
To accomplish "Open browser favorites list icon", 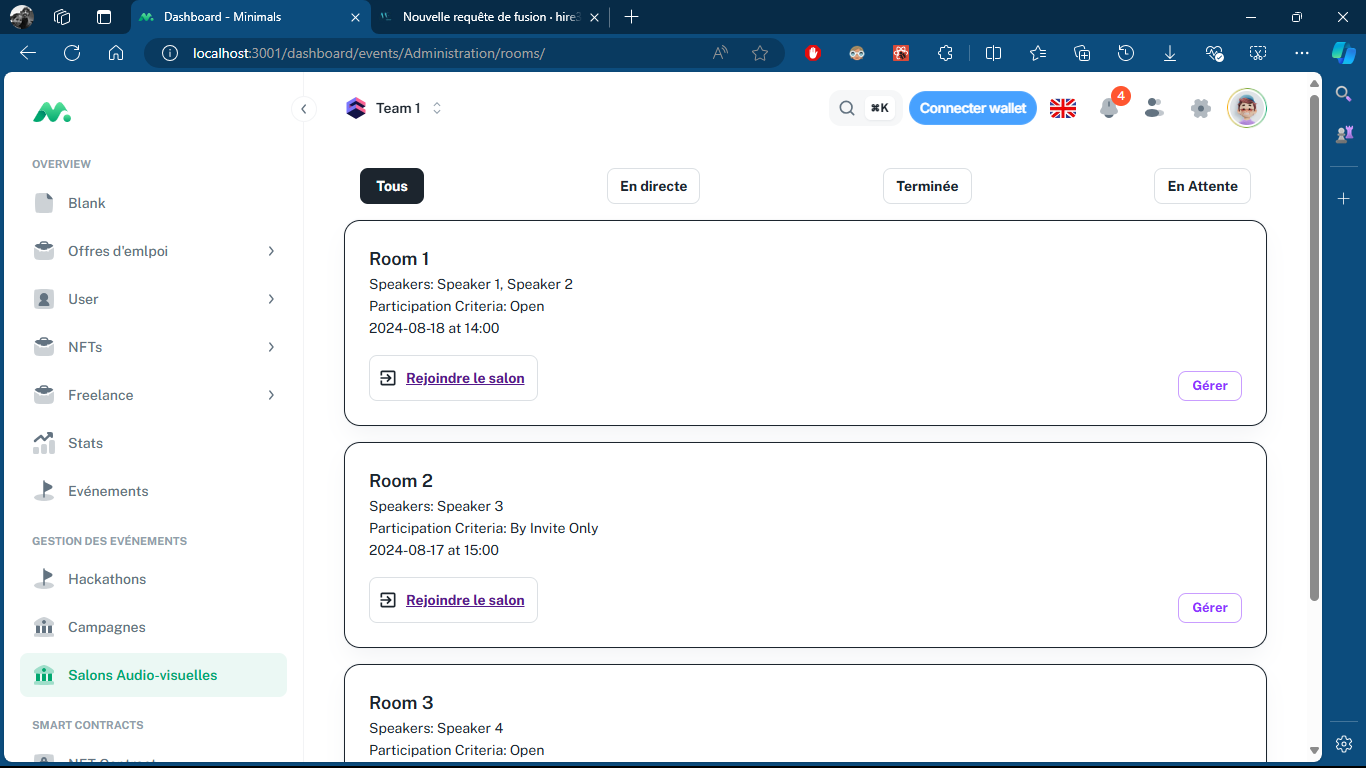I will (x=1038, y=53).
